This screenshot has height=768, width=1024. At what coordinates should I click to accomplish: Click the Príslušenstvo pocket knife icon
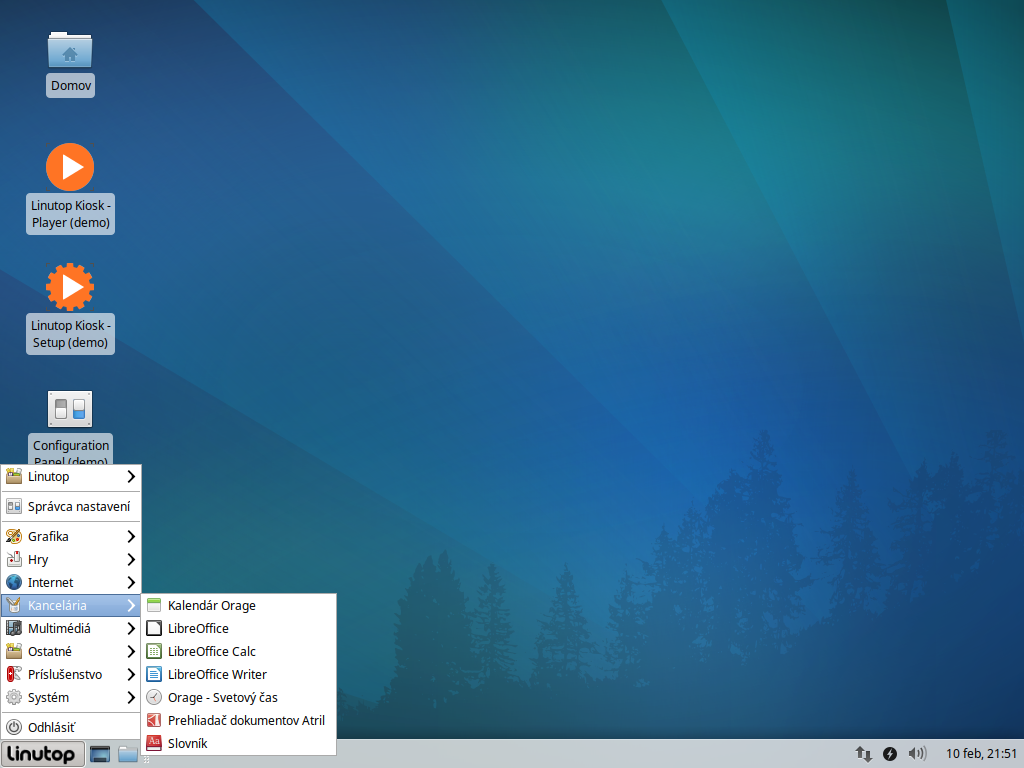pos(14,674)
